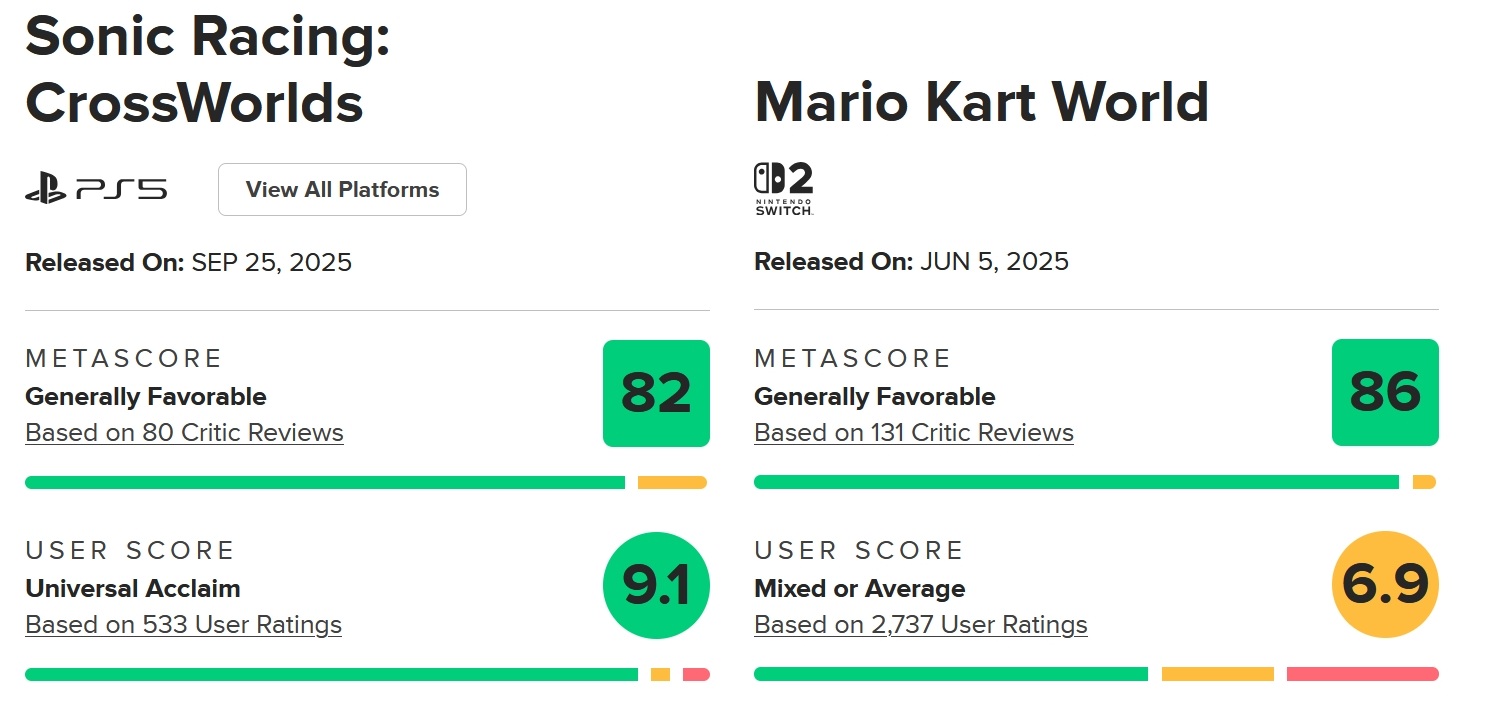This screenshot has height=717, width=1490.
Task: Open Based on 131 Critic Reviews link
Action: [x=913, y=433]
